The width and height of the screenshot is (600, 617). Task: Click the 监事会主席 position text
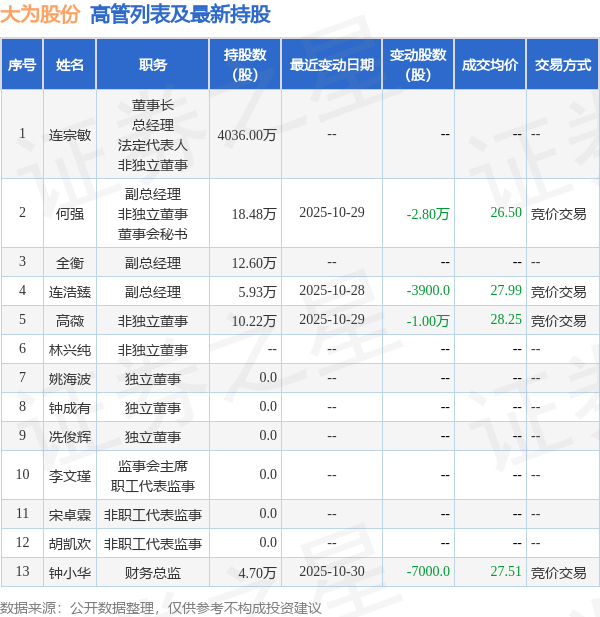153,466
